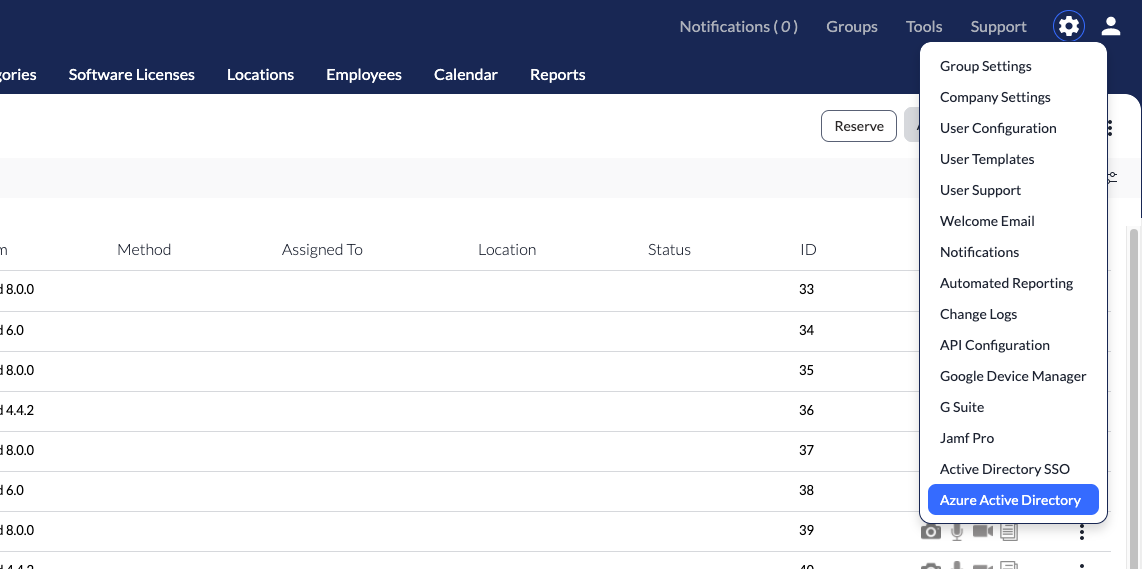Select Group Settings menu entry
1142x569 pixels.
click(985, 66)
